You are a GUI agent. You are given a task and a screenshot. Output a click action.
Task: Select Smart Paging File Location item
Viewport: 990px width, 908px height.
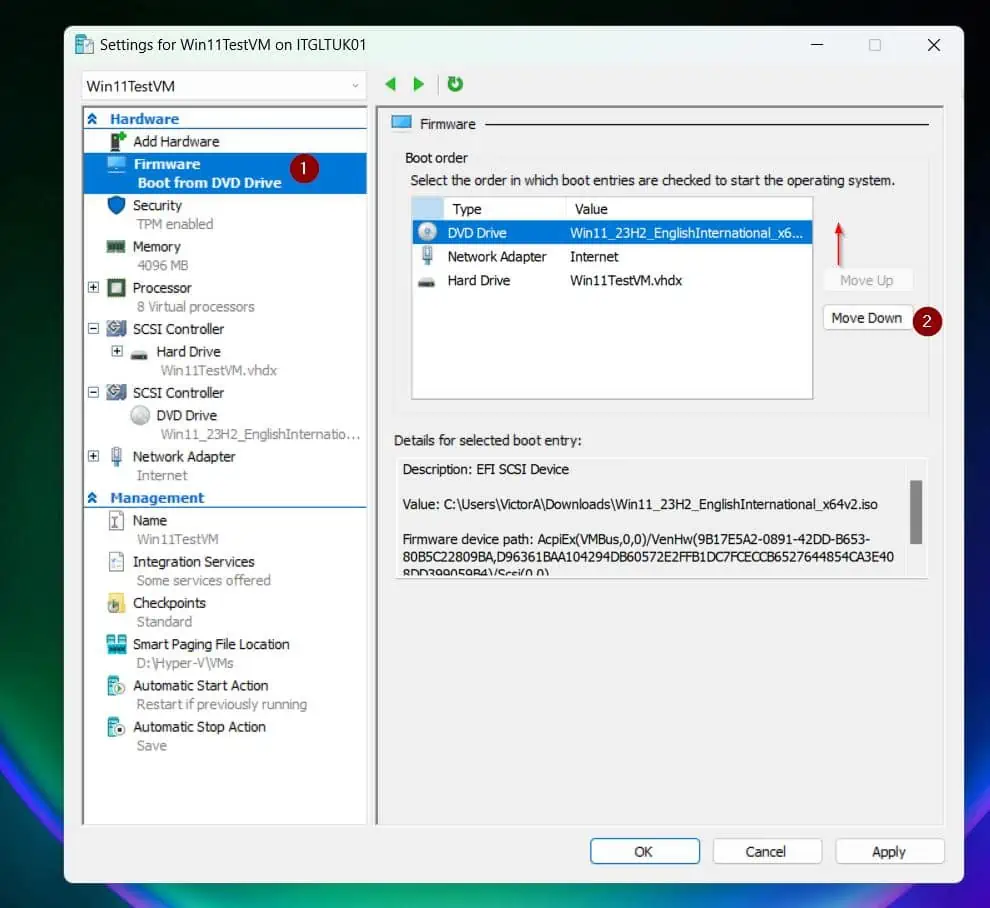coord(211,644)
